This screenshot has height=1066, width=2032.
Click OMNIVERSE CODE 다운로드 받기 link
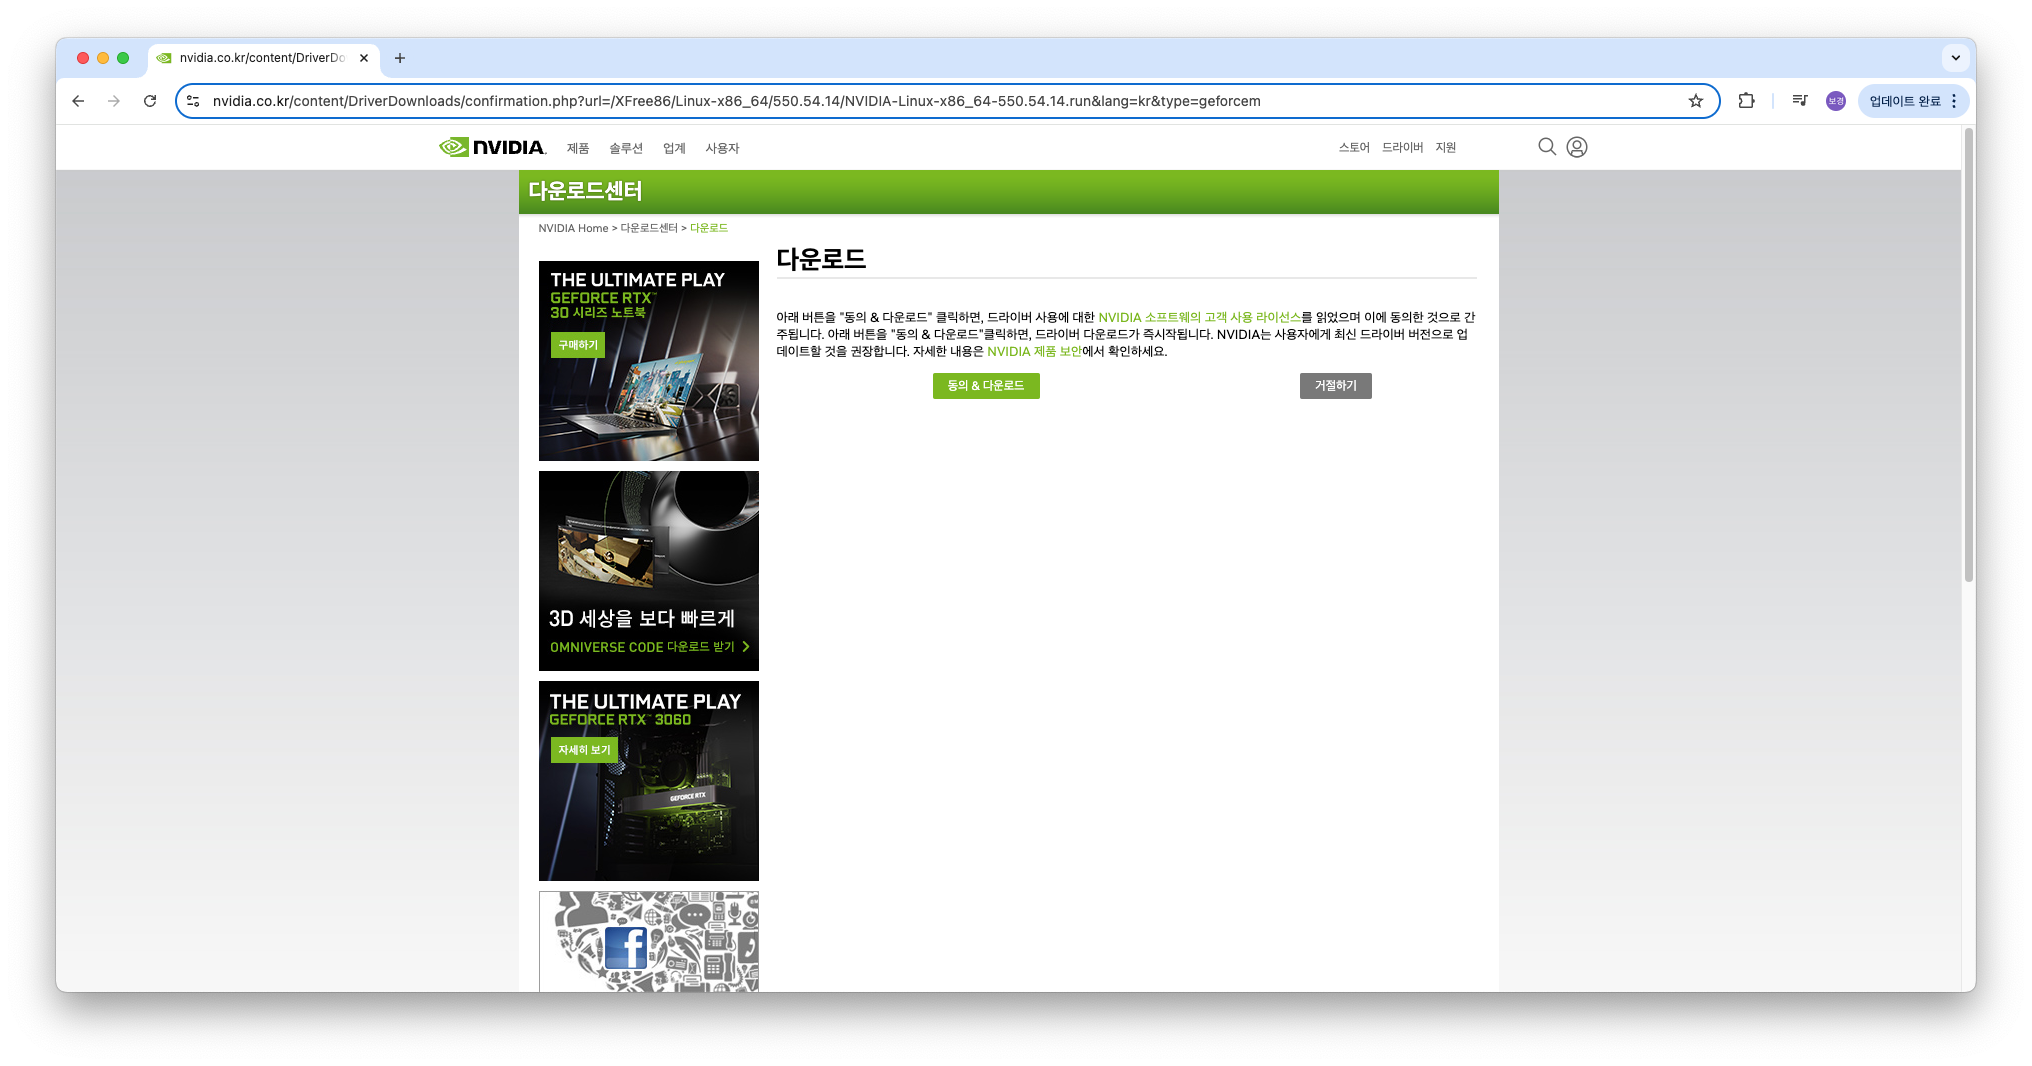point(649,647)
